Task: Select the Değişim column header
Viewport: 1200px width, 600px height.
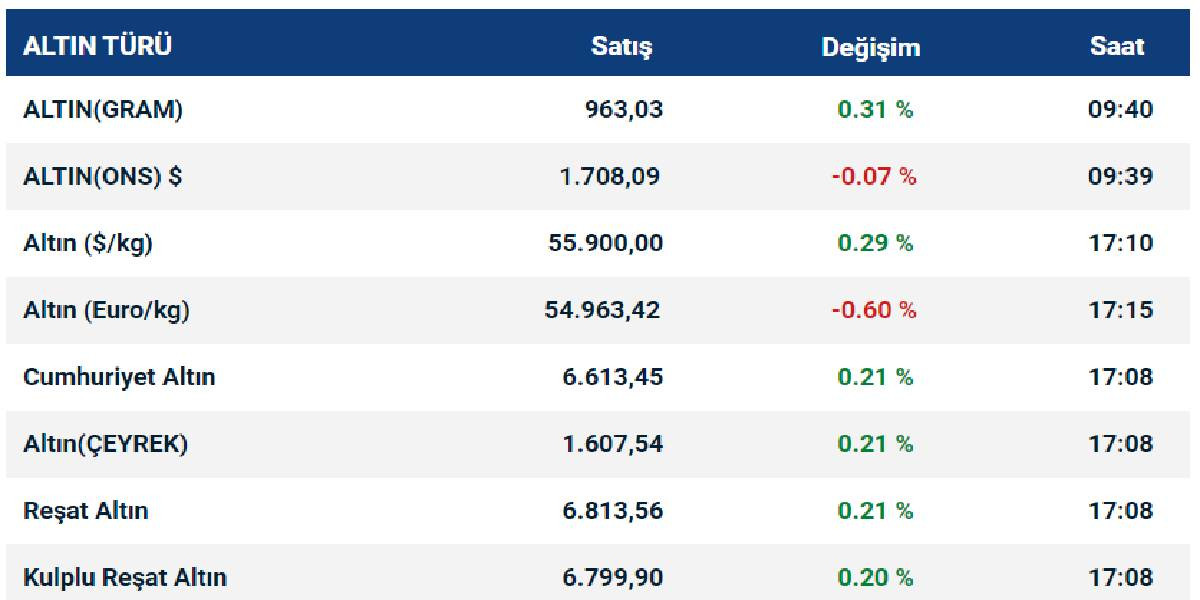Action: pyautogui.click(x=871, y=47)
